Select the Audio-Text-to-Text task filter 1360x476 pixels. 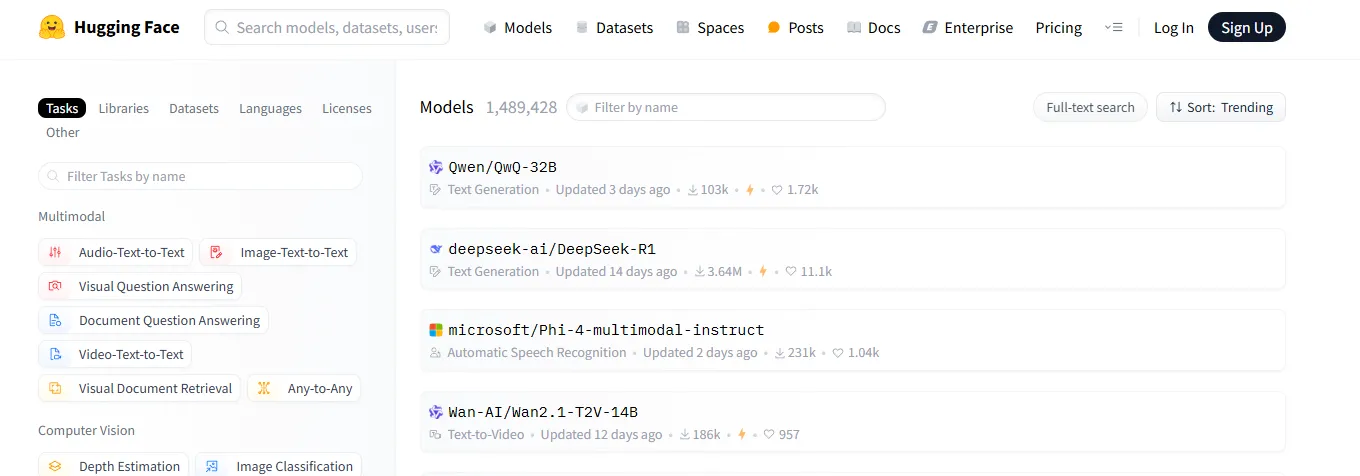click(x=116, y=252)
